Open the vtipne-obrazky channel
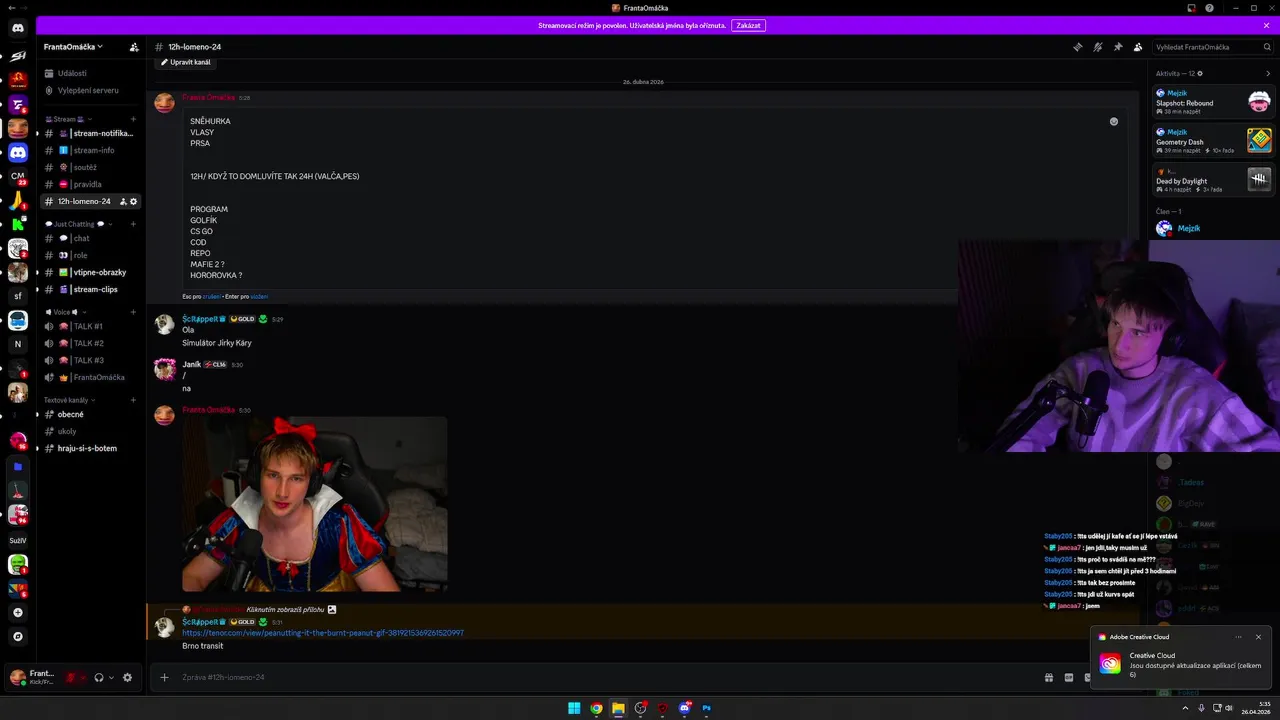 click(x=92, y=272)
